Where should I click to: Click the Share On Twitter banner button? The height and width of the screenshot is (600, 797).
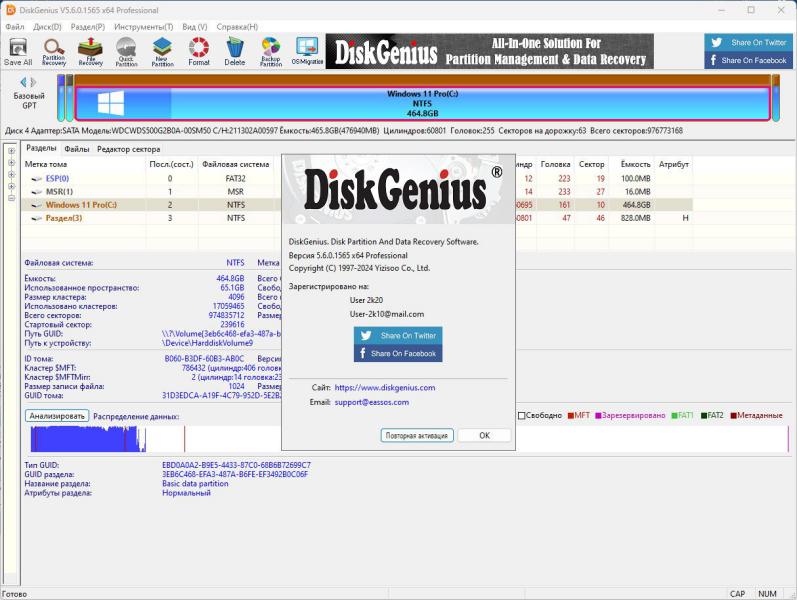(750, 43)
